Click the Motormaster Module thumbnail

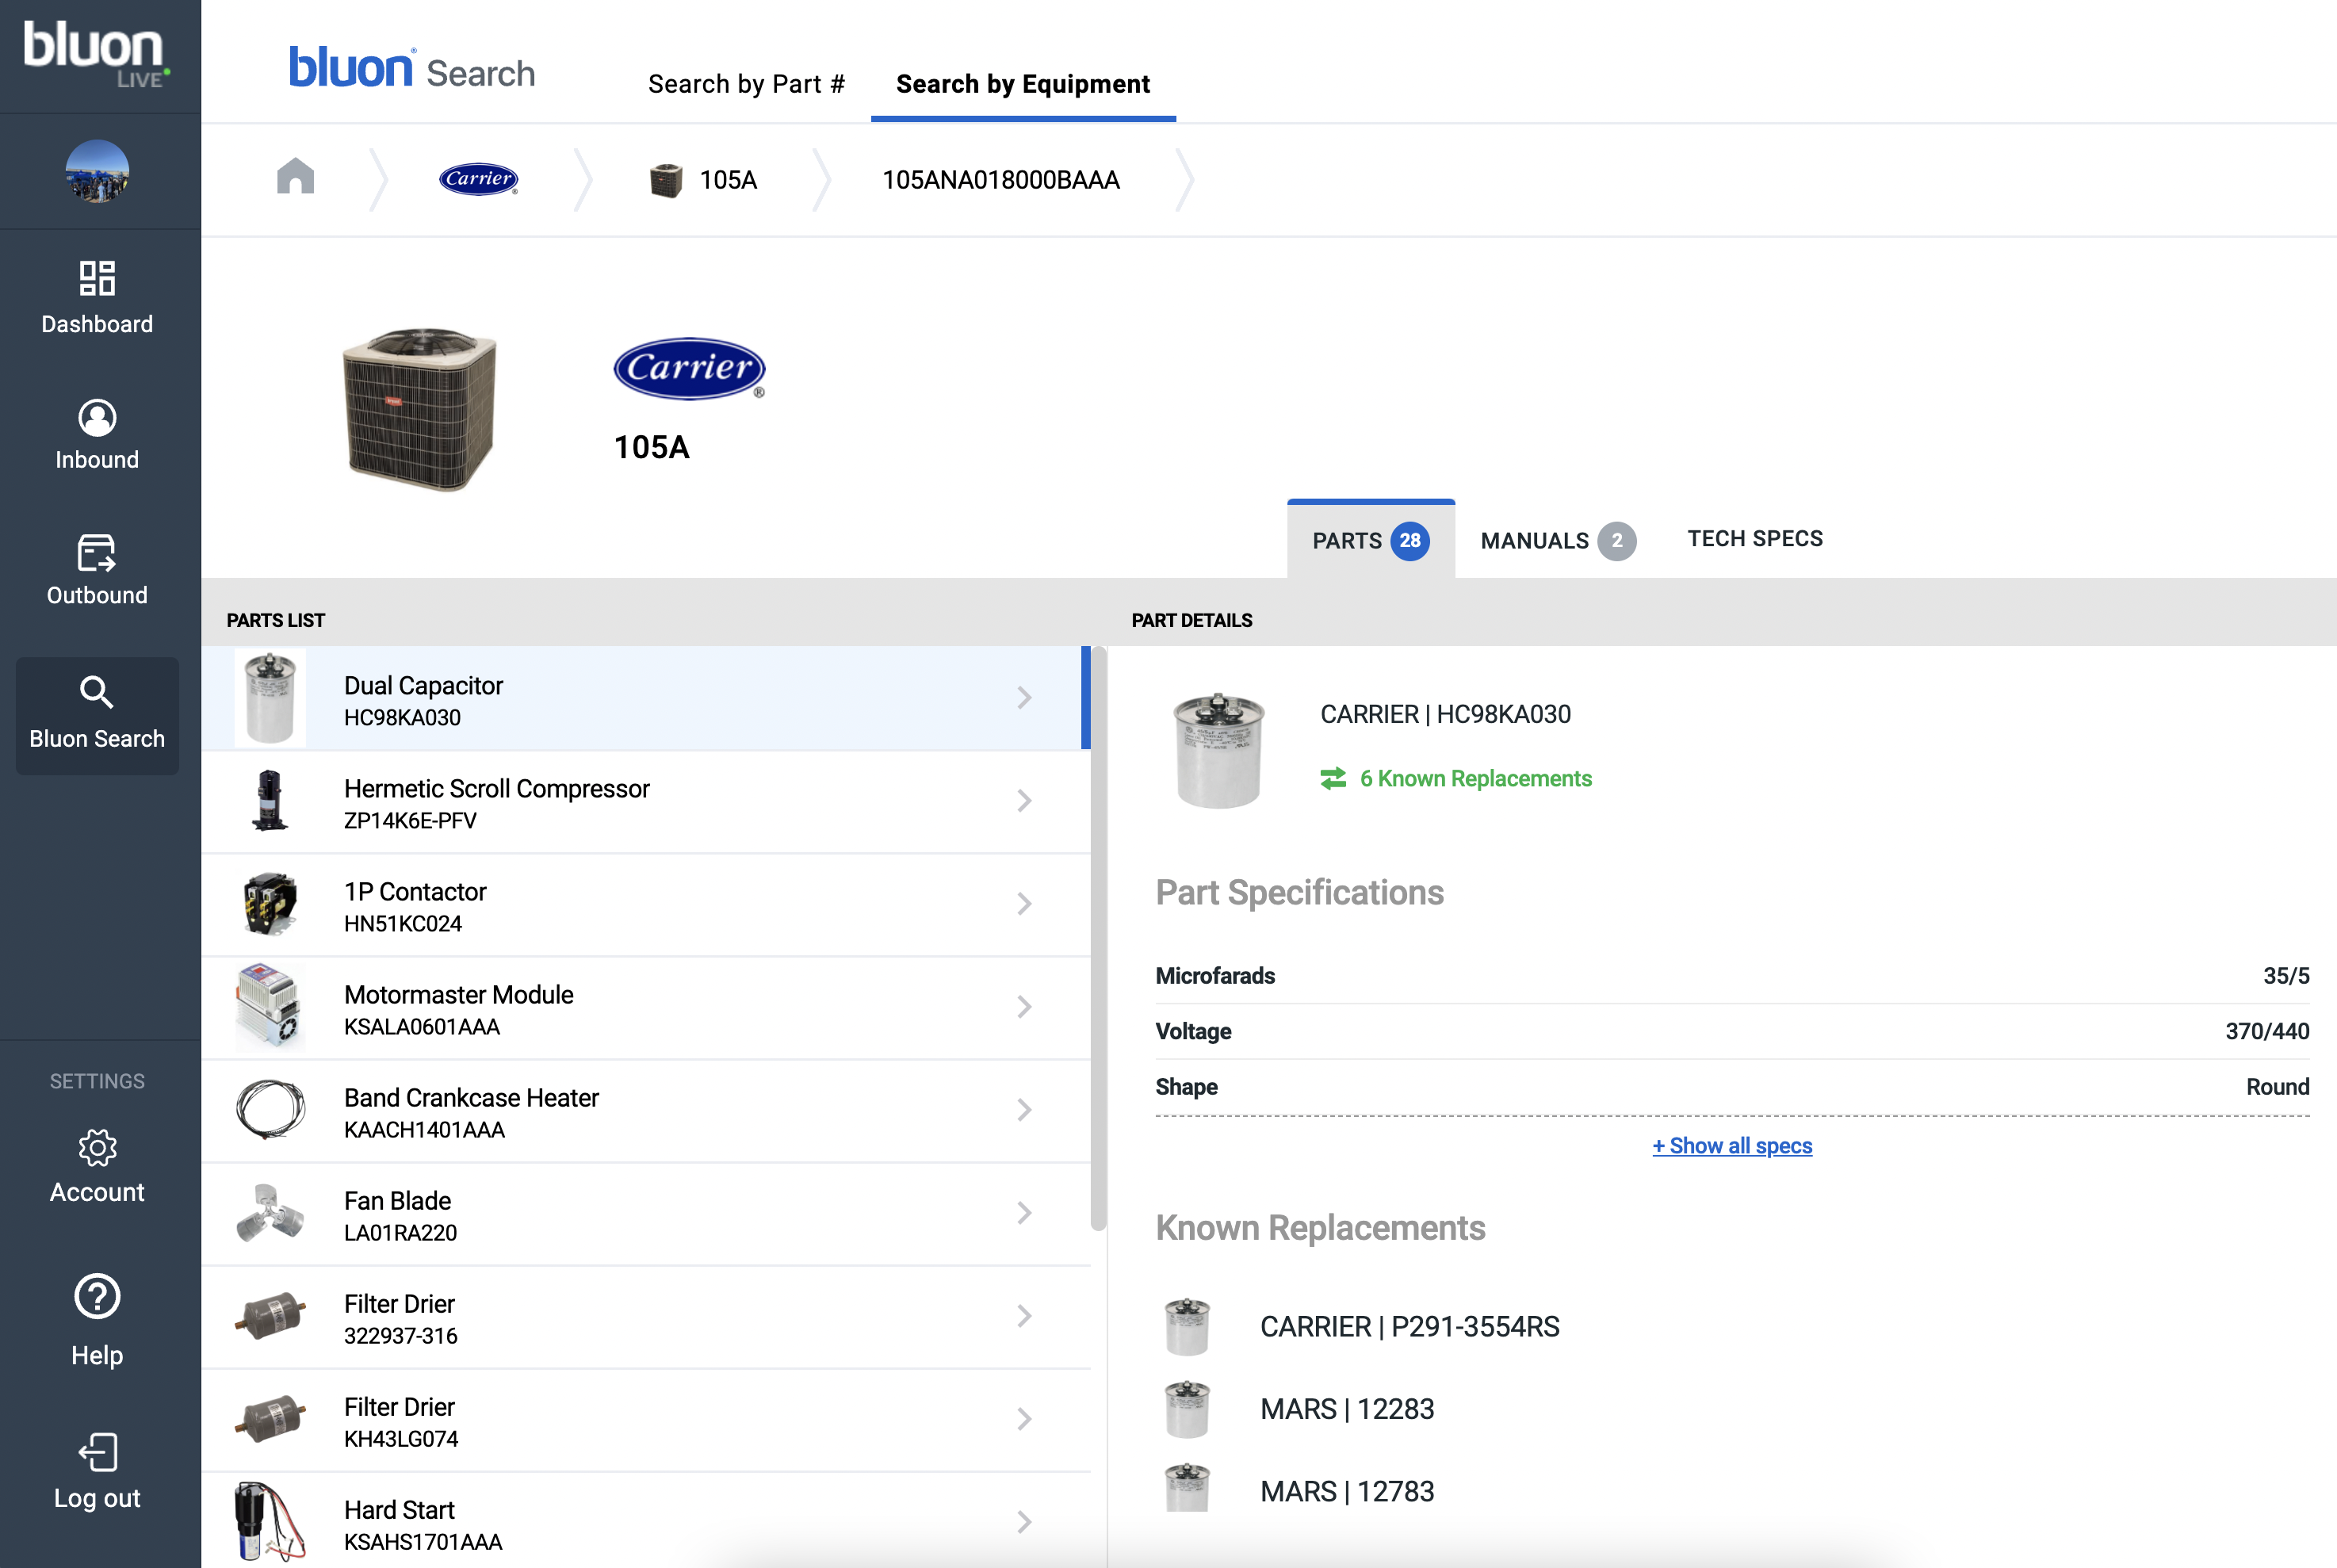[x=270, y=1007]
